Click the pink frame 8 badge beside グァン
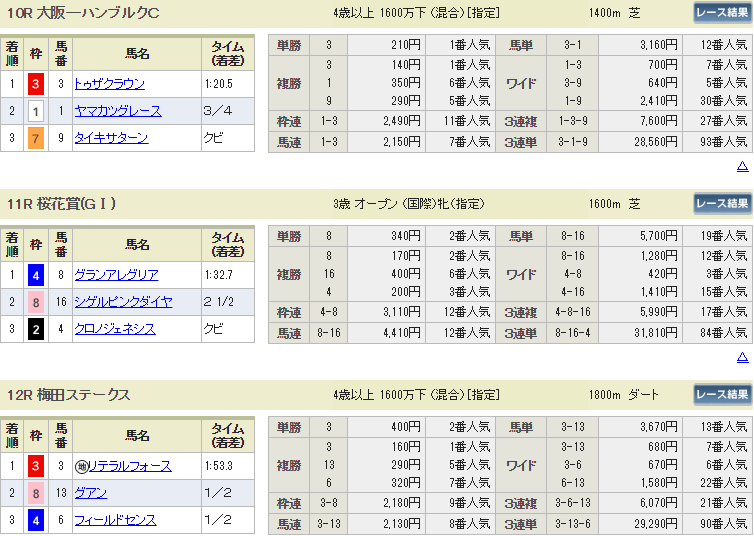Viewport: 754px width, 536px height. point(36,493)
